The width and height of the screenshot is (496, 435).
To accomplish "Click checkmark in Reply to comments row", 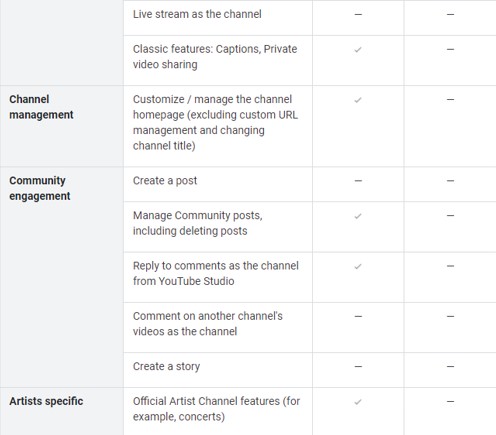I will (358, 267).
